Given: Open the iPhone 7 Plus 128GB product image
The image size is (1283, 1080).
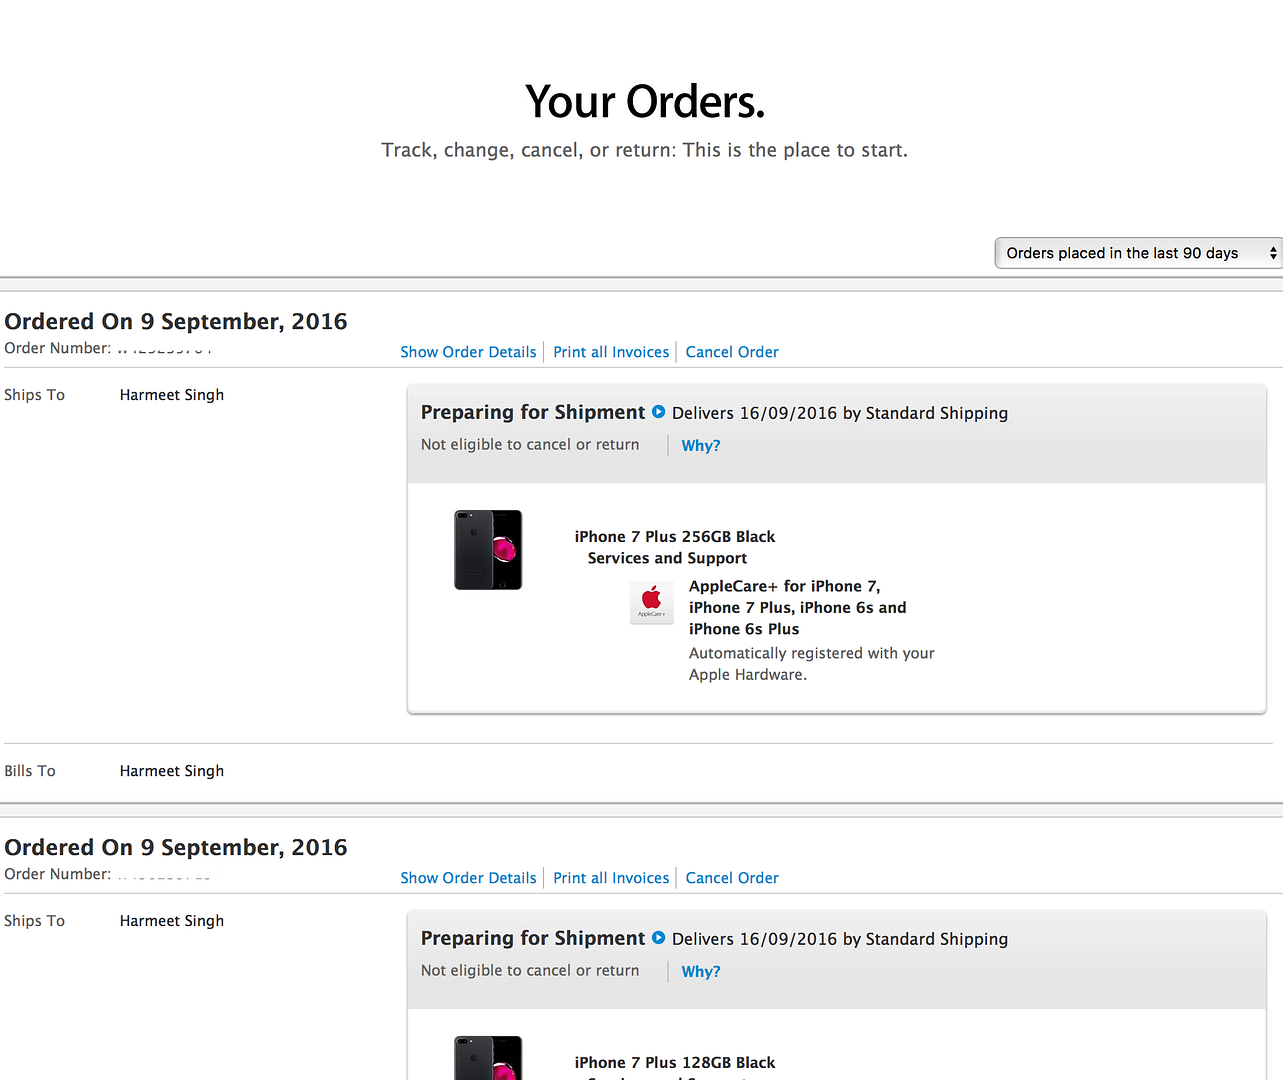Looking at the screenshot, I should tap(488, 1060).
